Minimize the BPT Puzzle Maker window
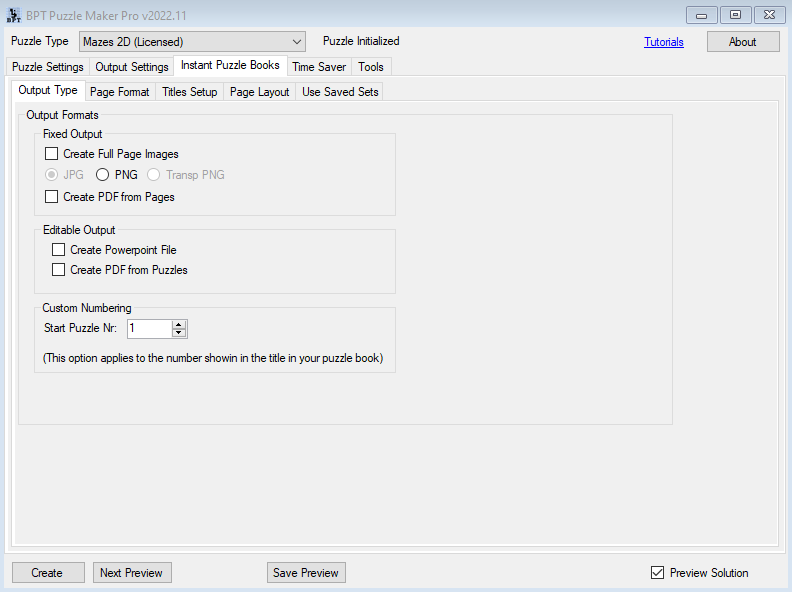The height and width of the screenshot is (592, 792). click(x=701, y=15)
